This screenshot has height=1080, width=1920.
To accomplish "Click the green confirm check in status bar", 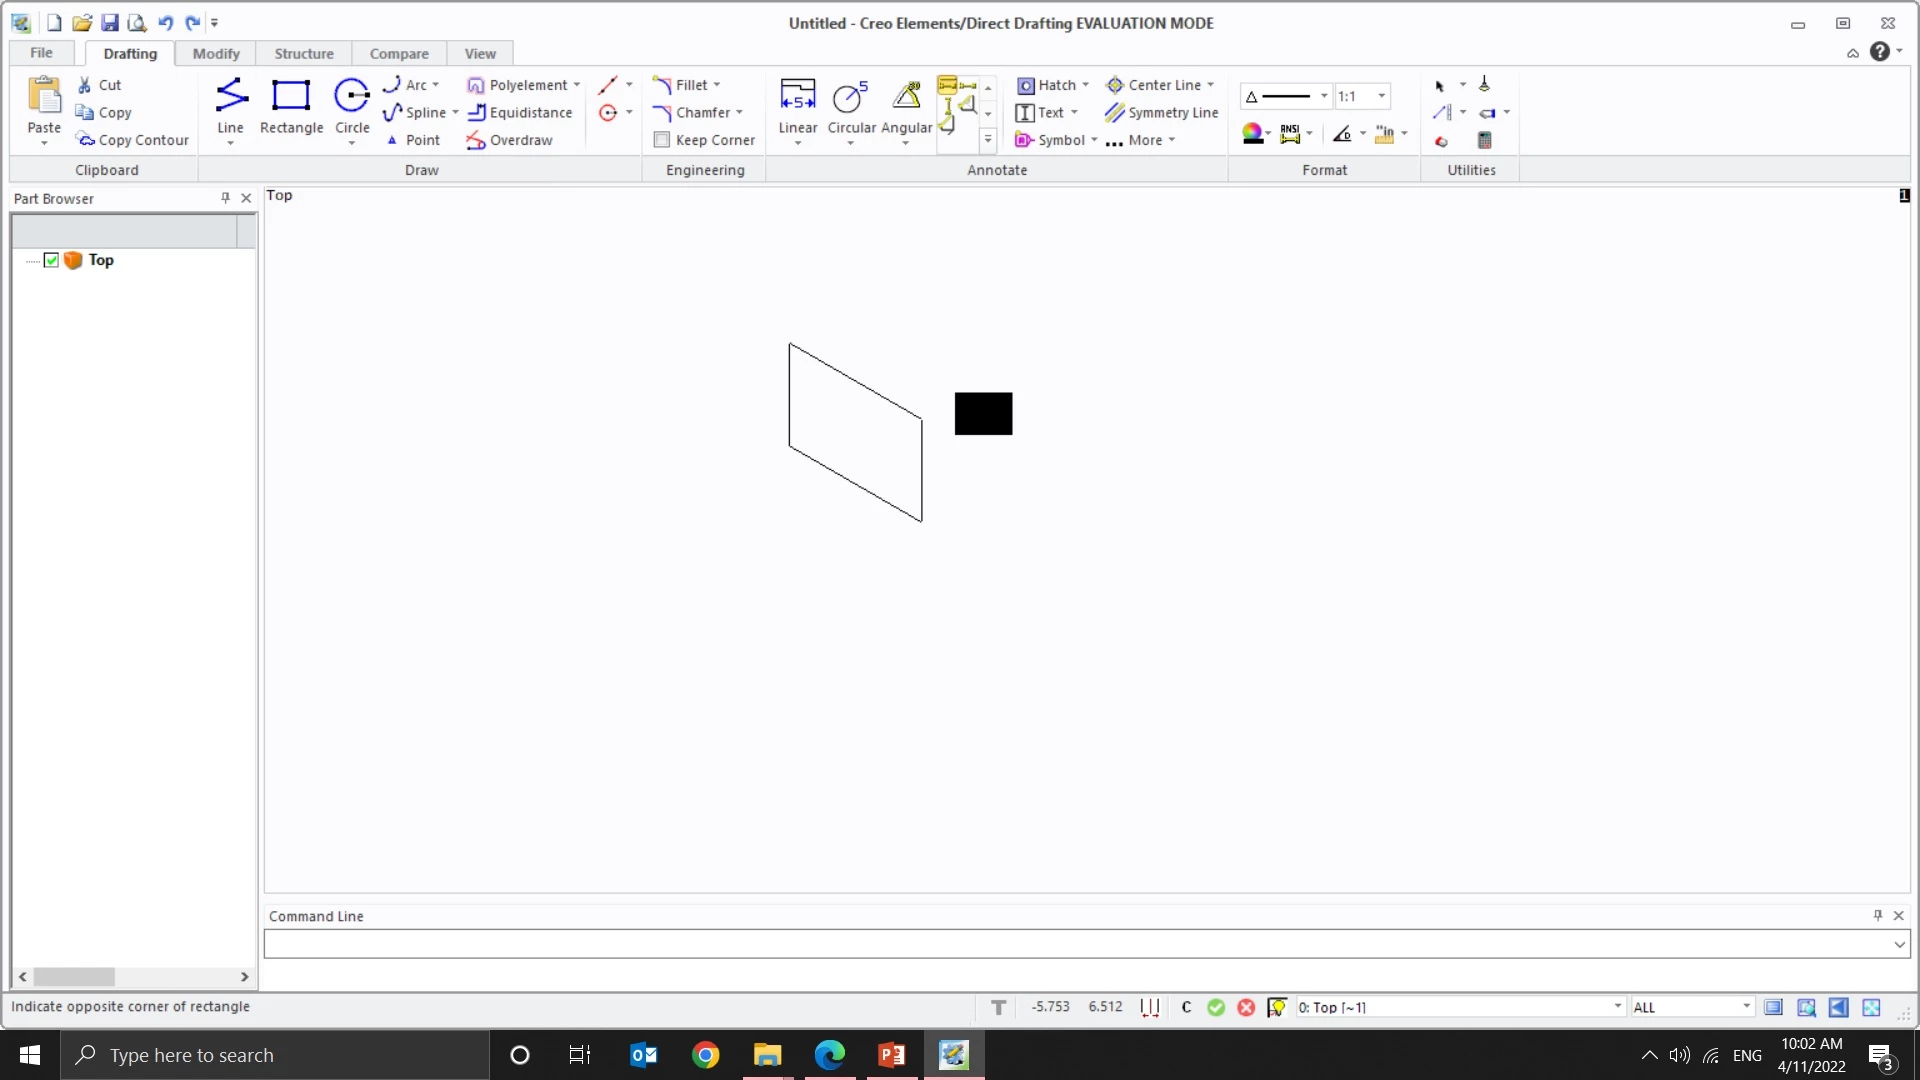I will tap(1216, 1008).
